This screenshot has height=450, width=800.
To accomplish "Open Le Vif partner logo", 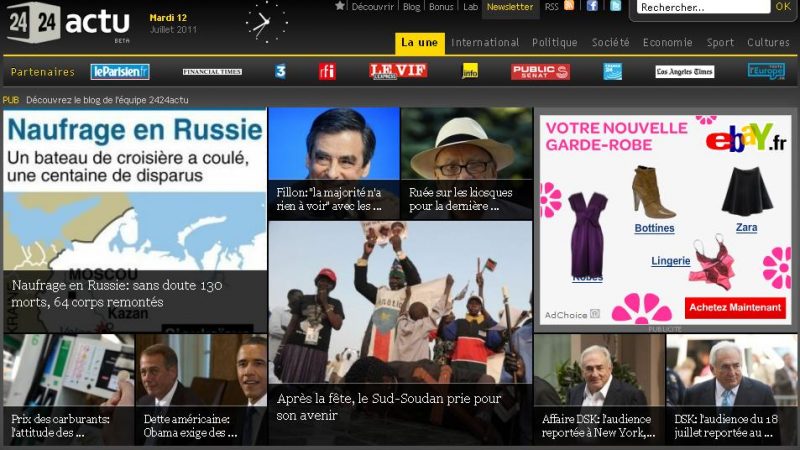I will click(398, 71).
